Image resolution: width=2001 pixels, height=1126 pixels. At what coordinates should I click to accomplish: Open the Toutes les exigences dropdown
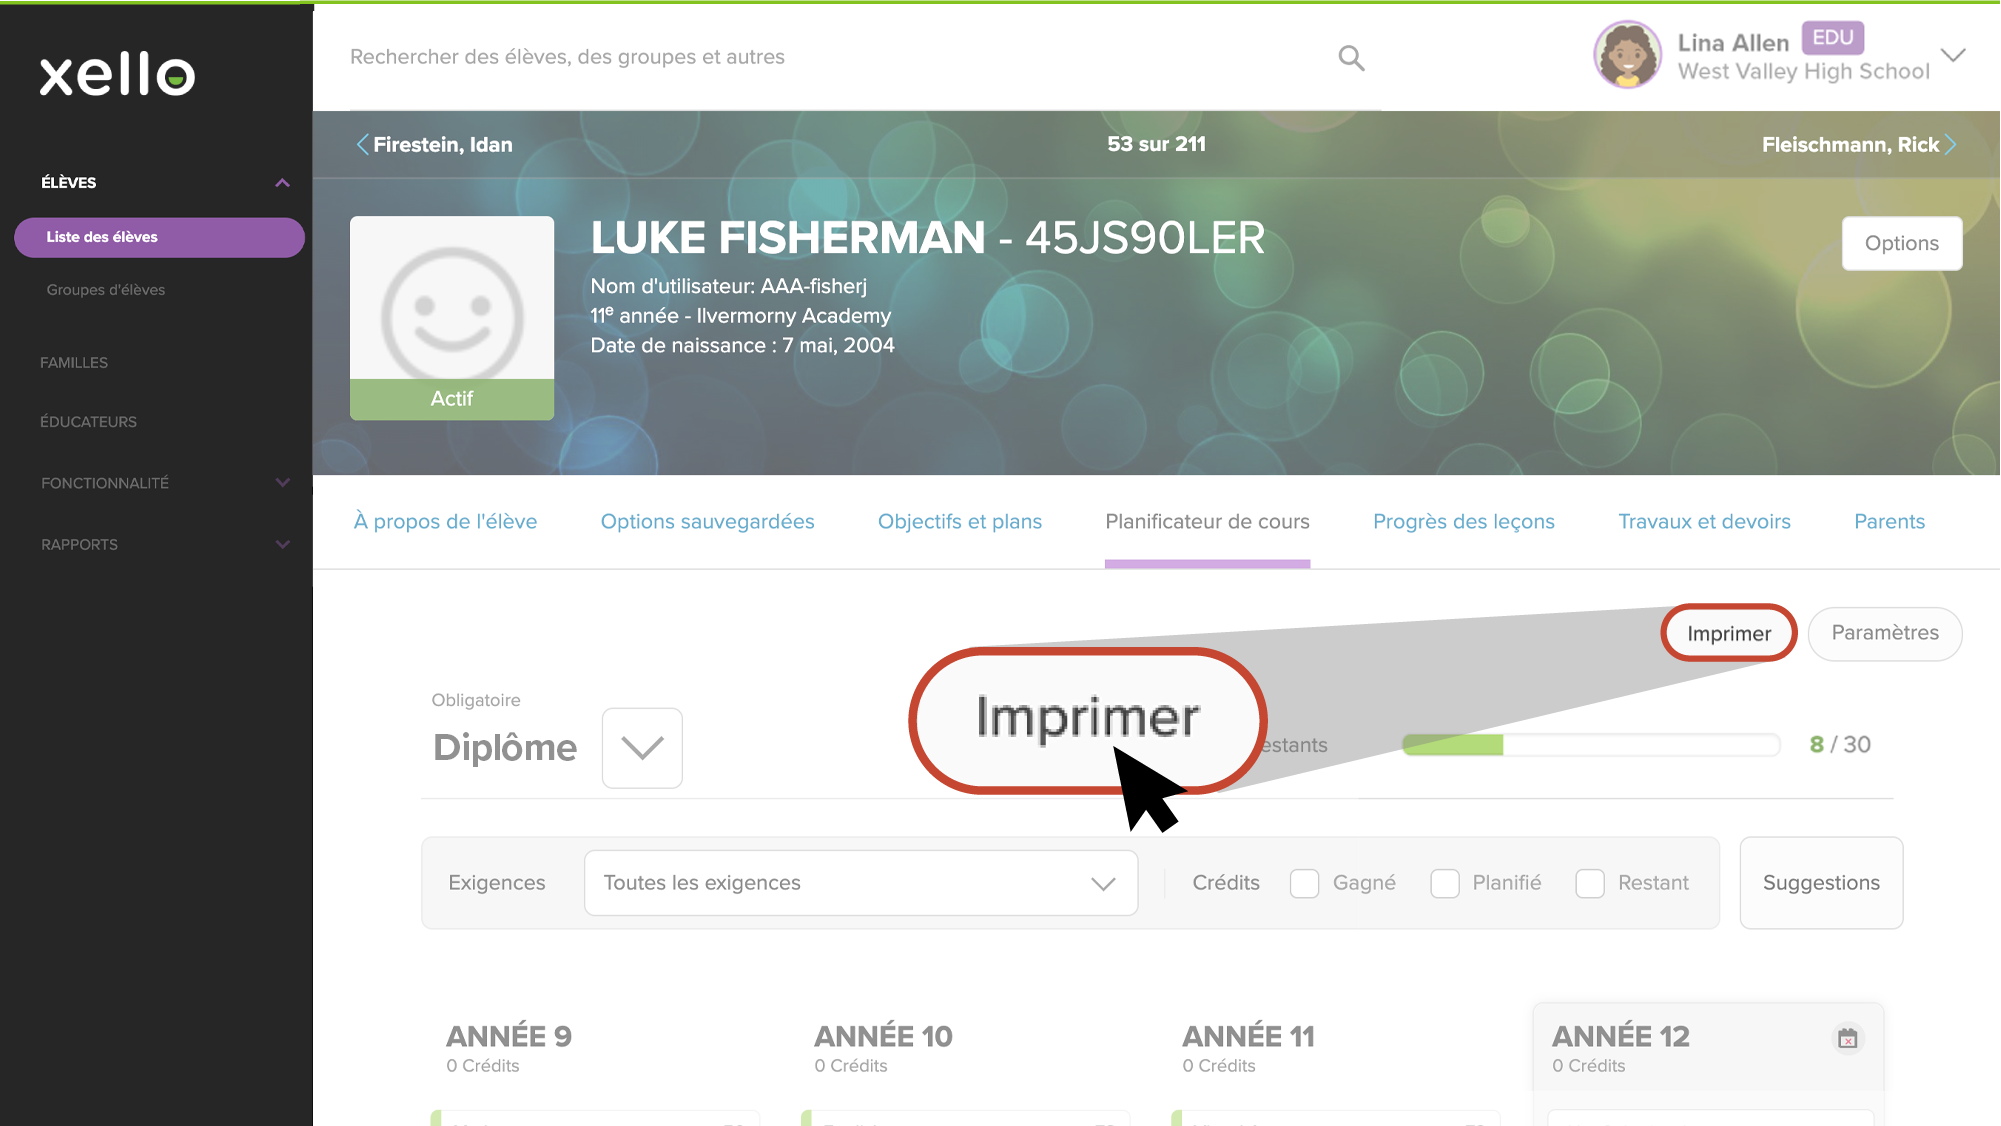coord(861,883)
